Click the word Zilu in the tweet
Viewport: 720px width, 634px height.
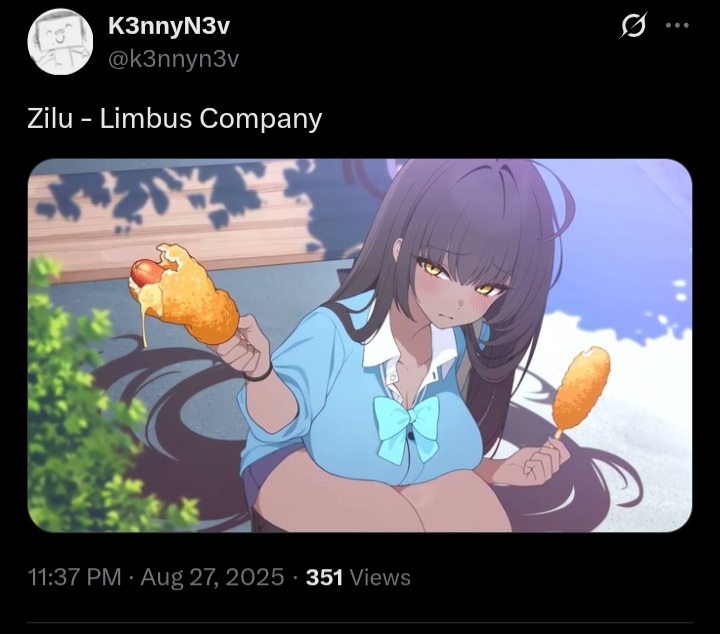tap(50, 118)
